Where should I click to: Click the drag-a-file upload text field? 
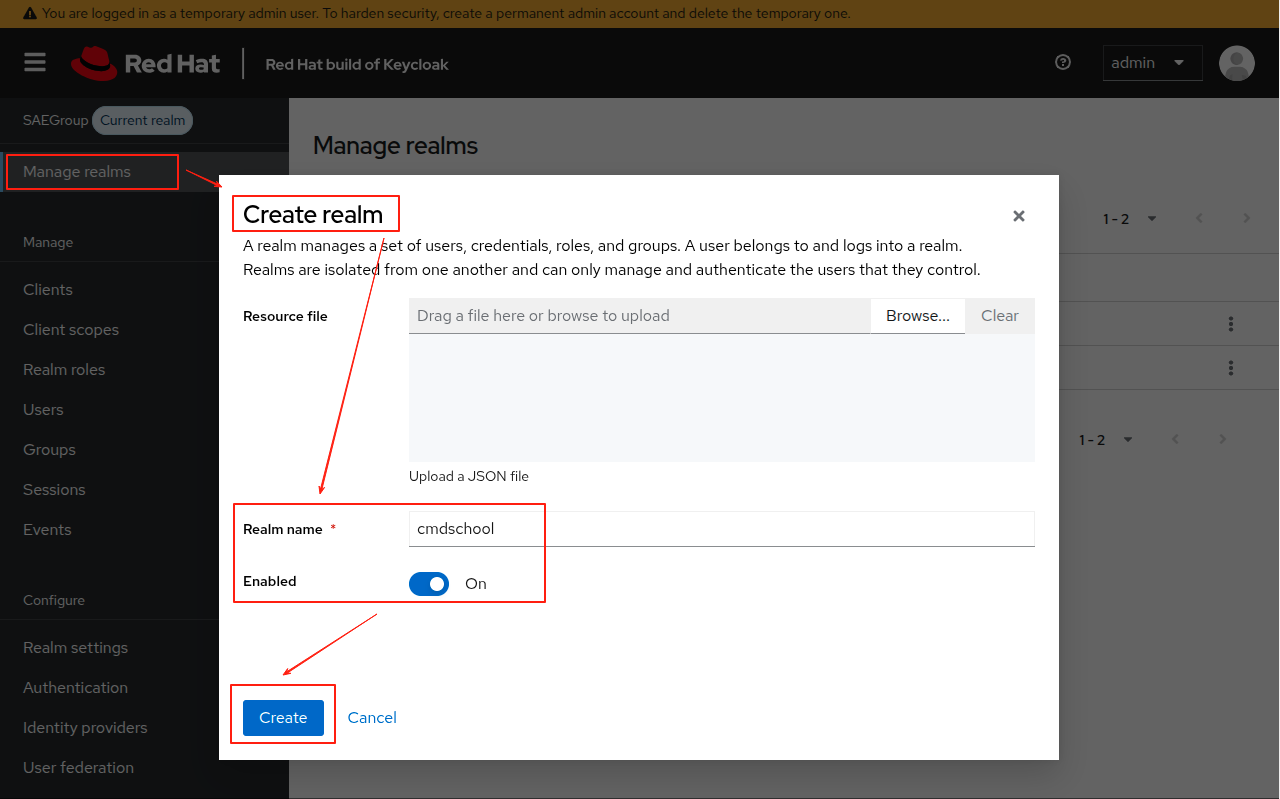[639, 316]
